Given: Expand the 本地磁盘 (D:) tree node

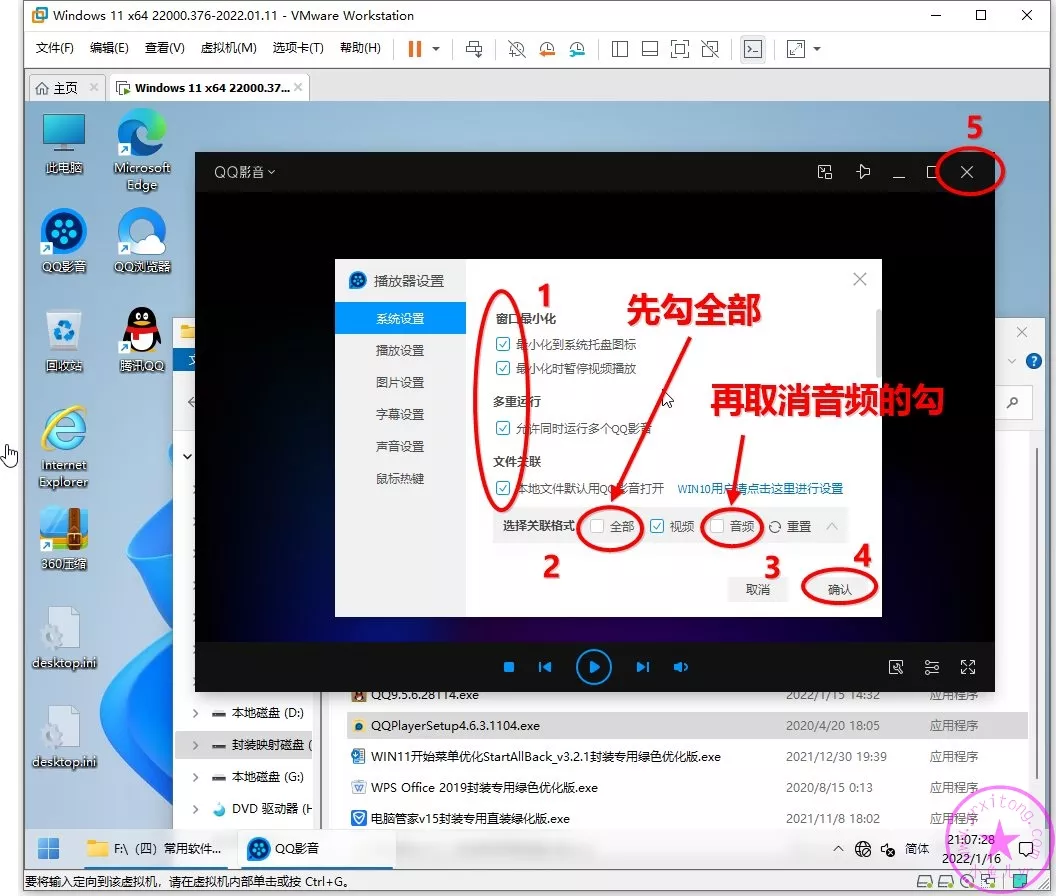Looking at the screenshot, I should [x=195, y=714].
